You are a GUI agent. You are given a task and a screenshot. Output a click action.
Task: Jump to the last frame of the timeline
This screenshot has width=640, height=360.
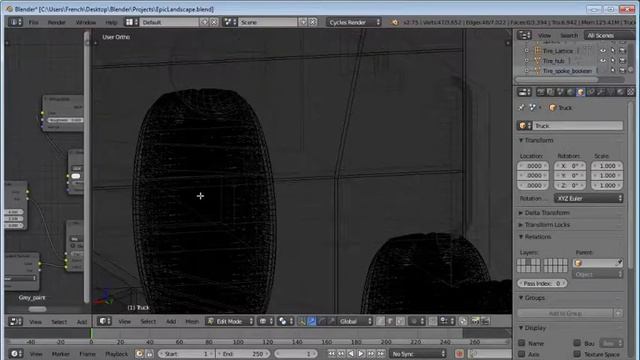coord(381,353)
